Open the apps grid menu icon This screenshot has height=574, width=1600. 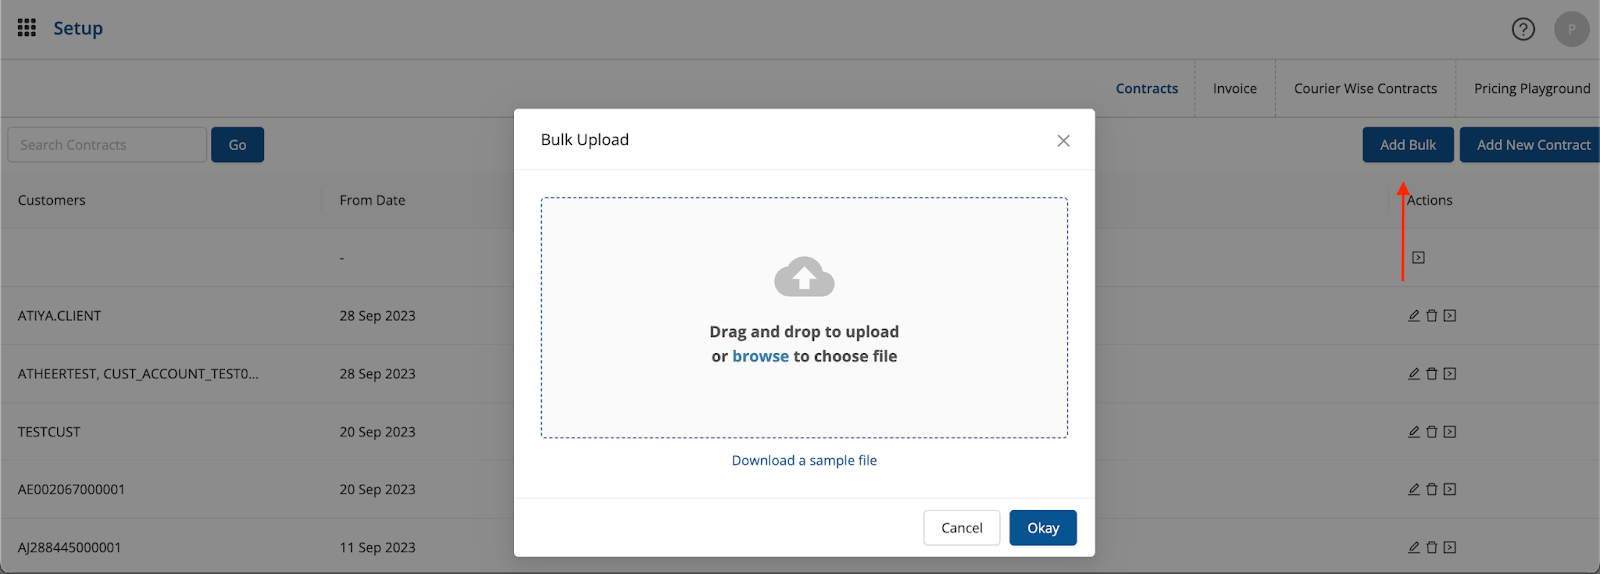click(27, 28)
